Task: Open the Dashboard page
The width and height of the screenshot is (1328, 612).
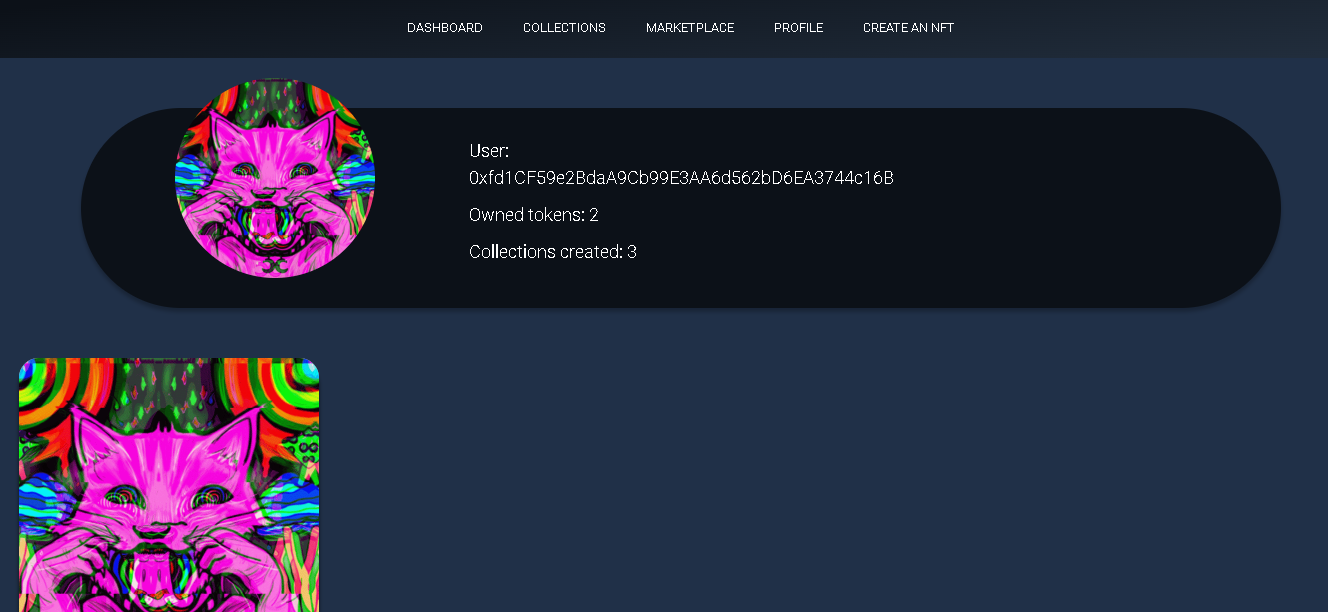Action: point(444,28)
